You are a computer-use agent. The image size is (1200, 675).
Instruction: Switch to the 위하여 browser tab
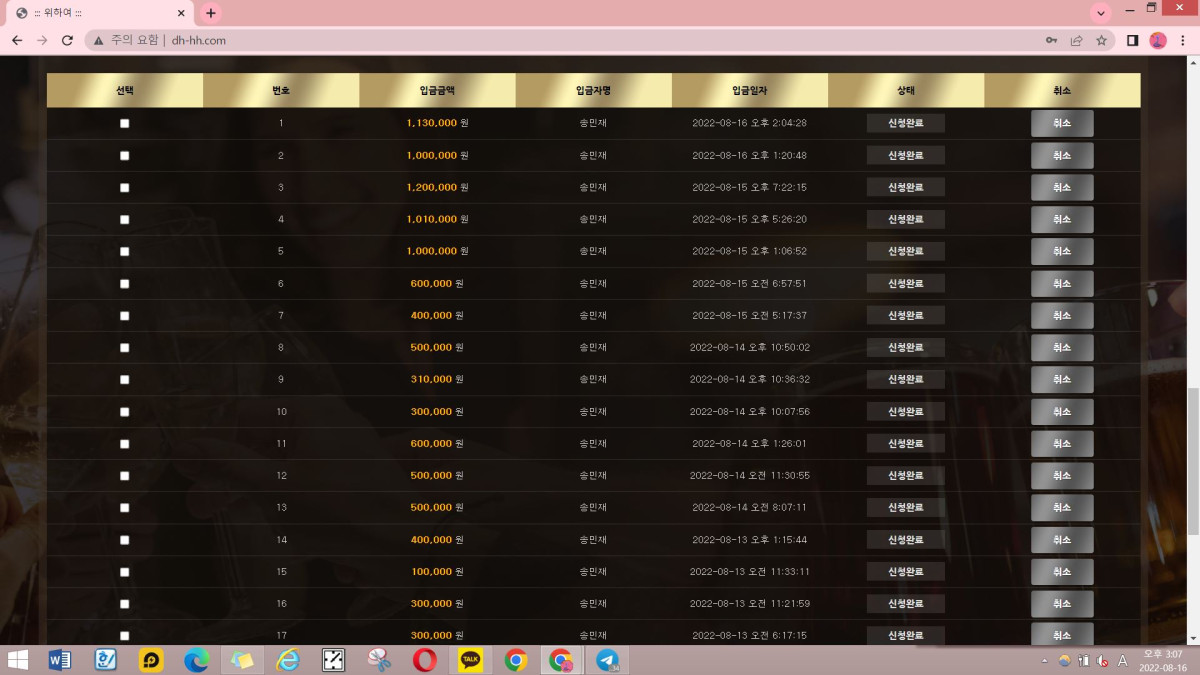coord(95,13)
